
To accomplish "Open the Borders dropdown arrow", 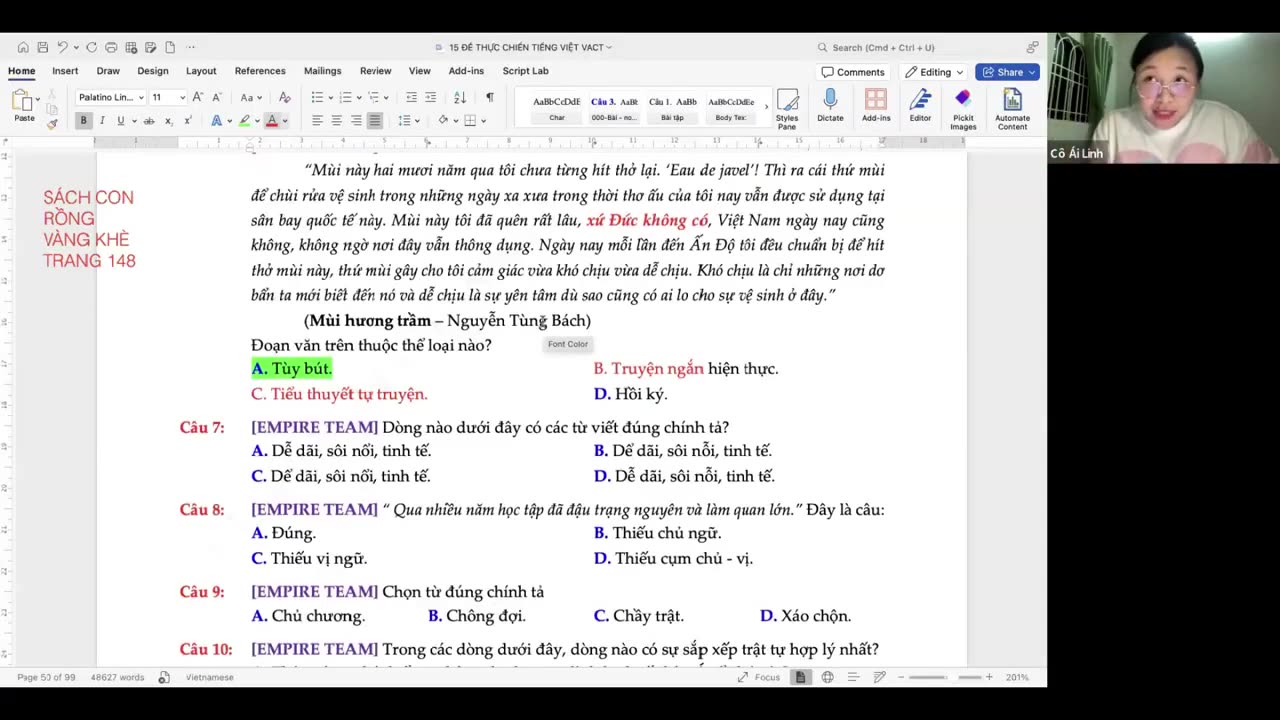I will (x=484, y=120).
